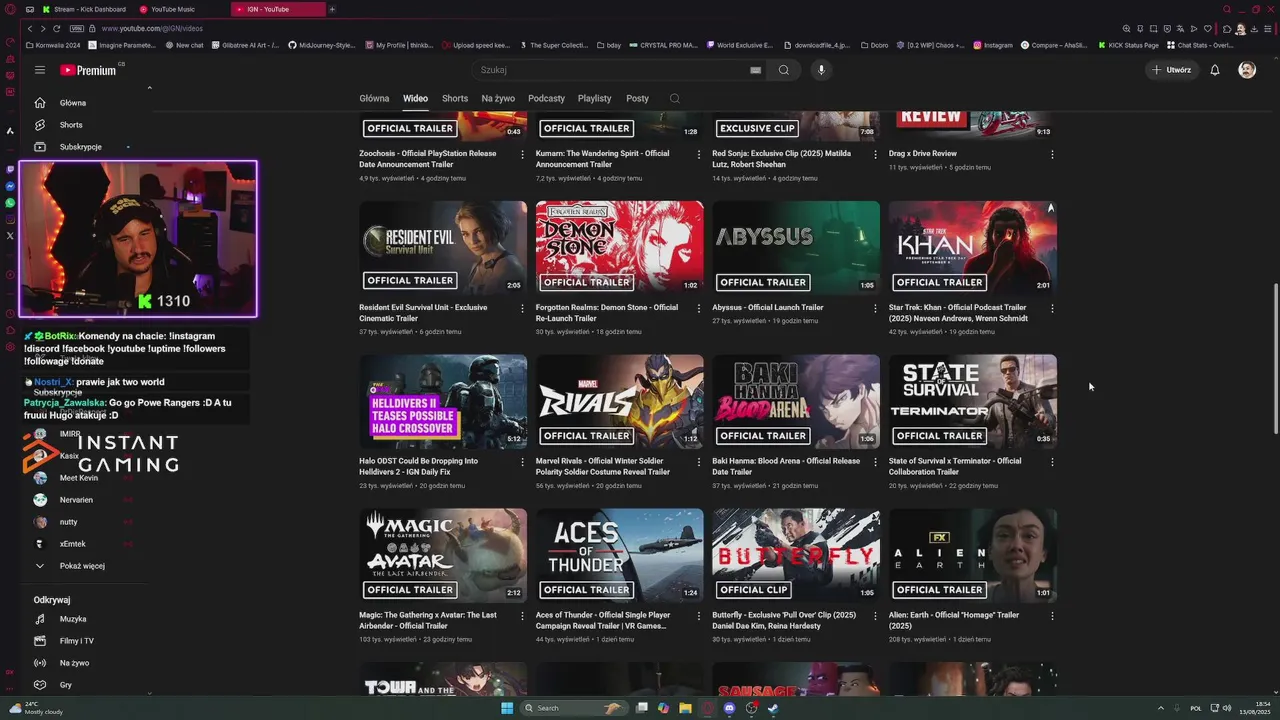
Task: Open Marvel Rivals video thumbnail
Action: pos(619,401)
